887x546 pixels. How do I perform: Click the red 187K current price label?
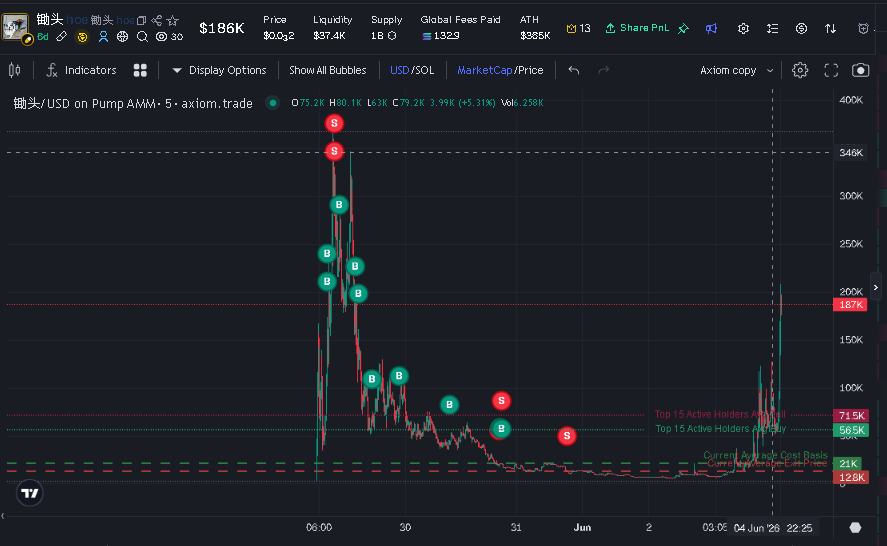(850, 305)
